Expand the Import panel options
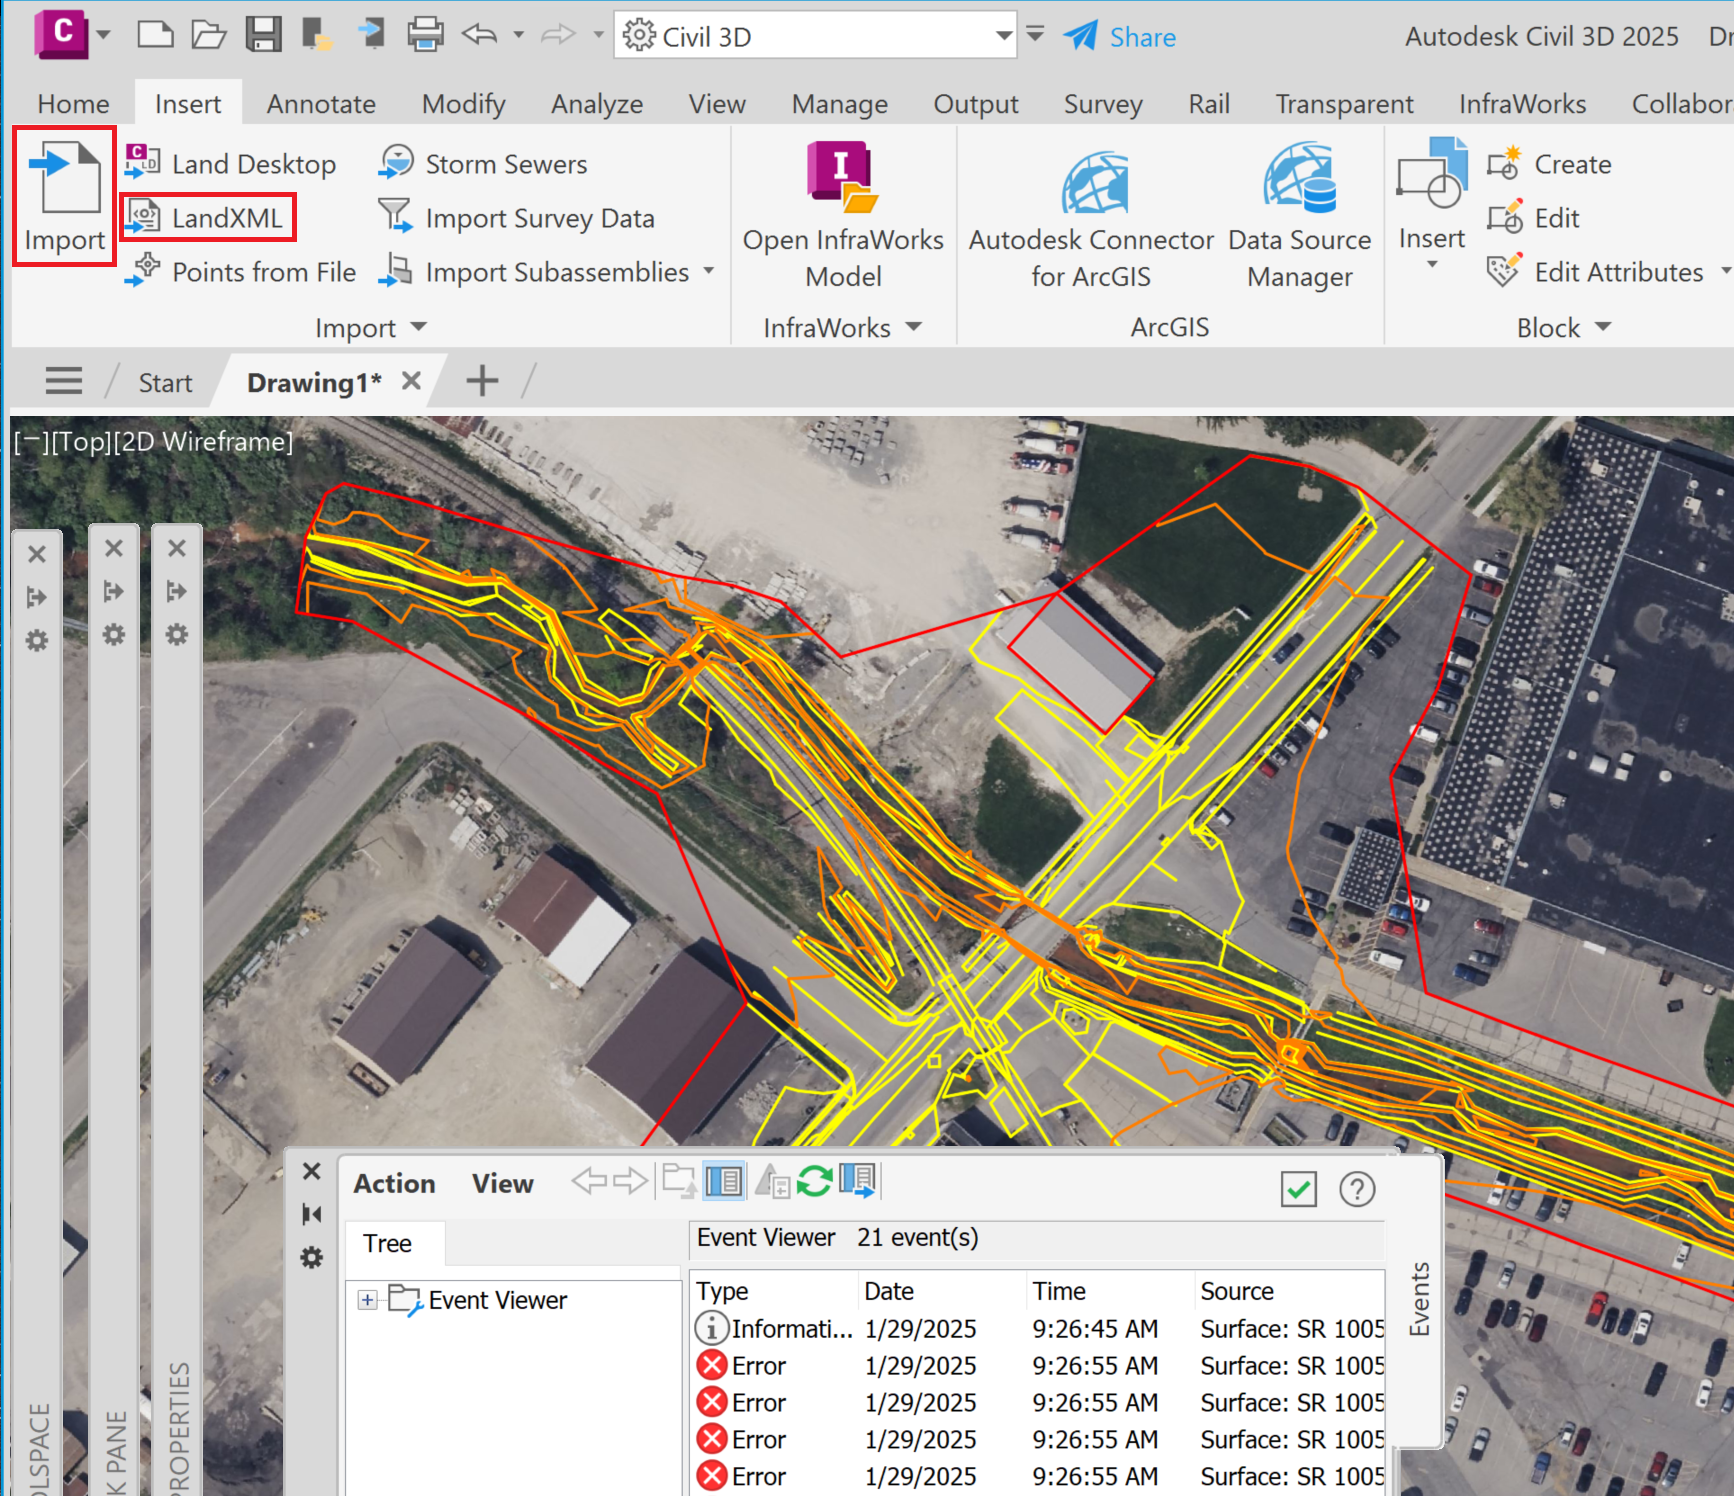Screen dimensions: 1734x1496 (419, 327)
